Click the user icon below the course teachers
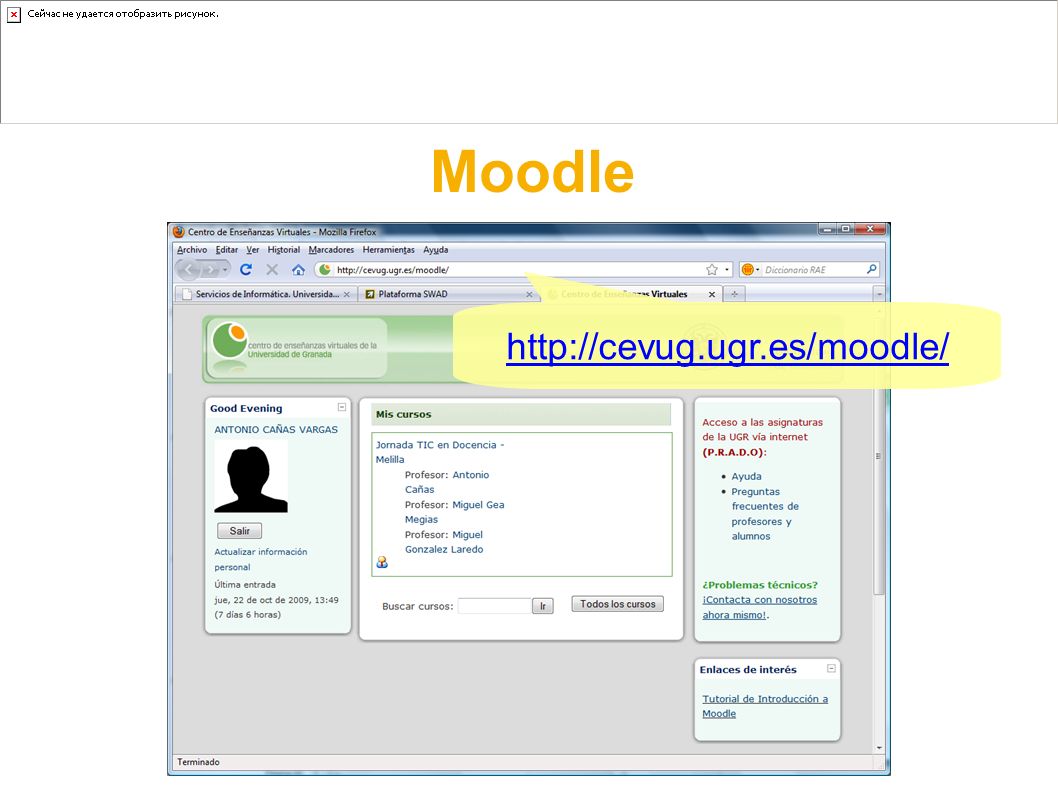This screenshot has height=793, width=1058. 383,562
